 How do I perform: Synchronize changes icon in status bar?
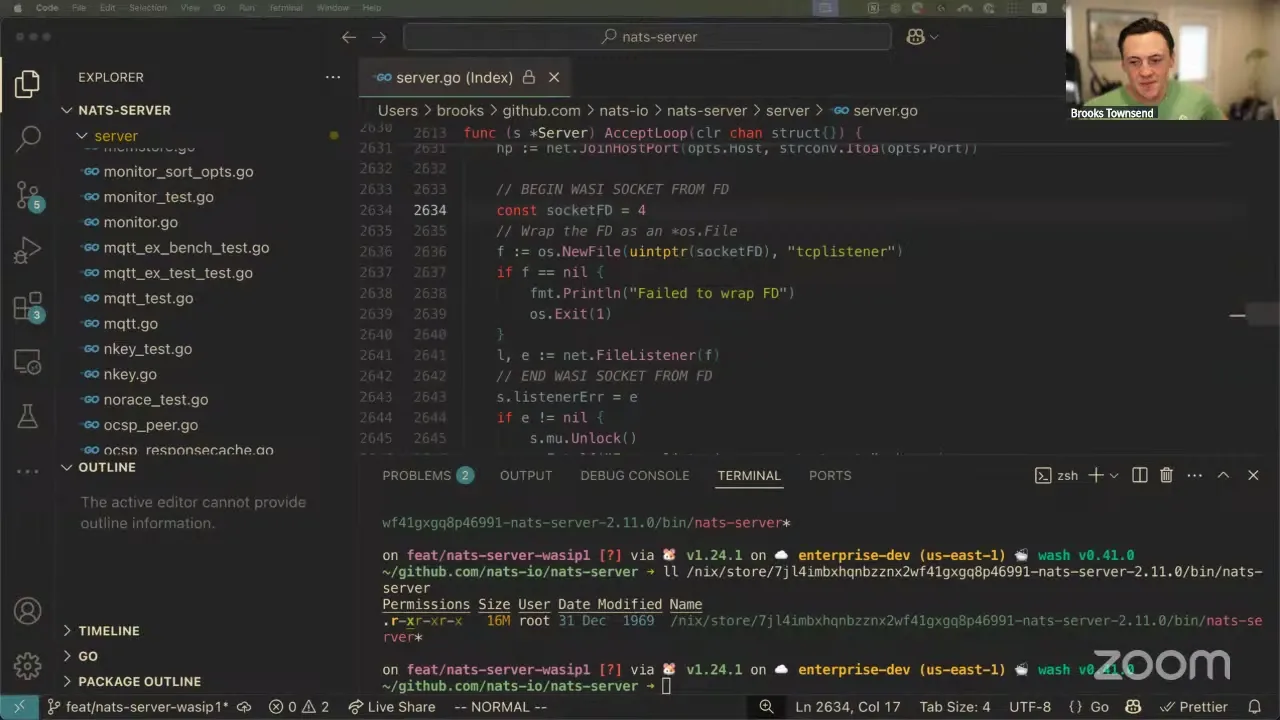pos(244,707)
